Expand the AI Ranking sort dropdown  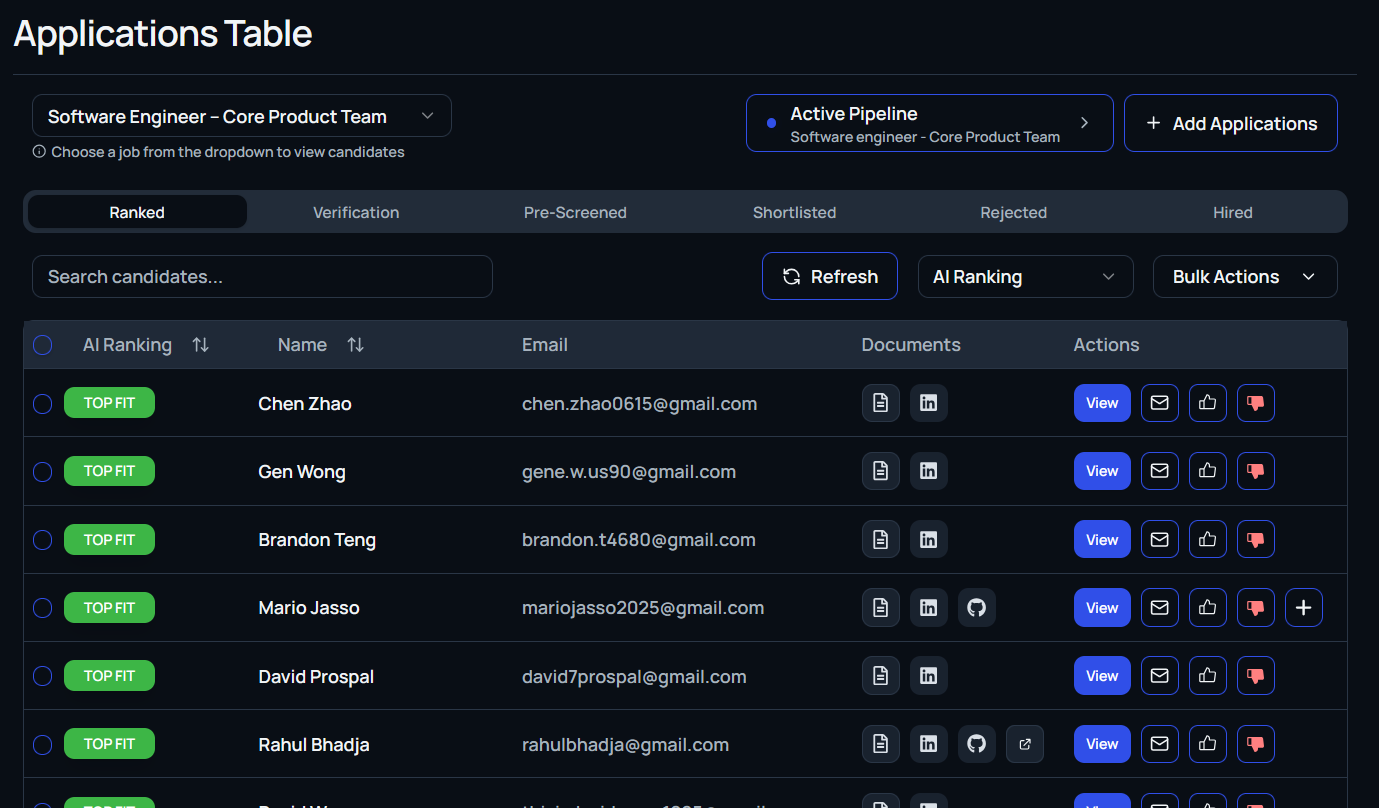point(1024,277)
